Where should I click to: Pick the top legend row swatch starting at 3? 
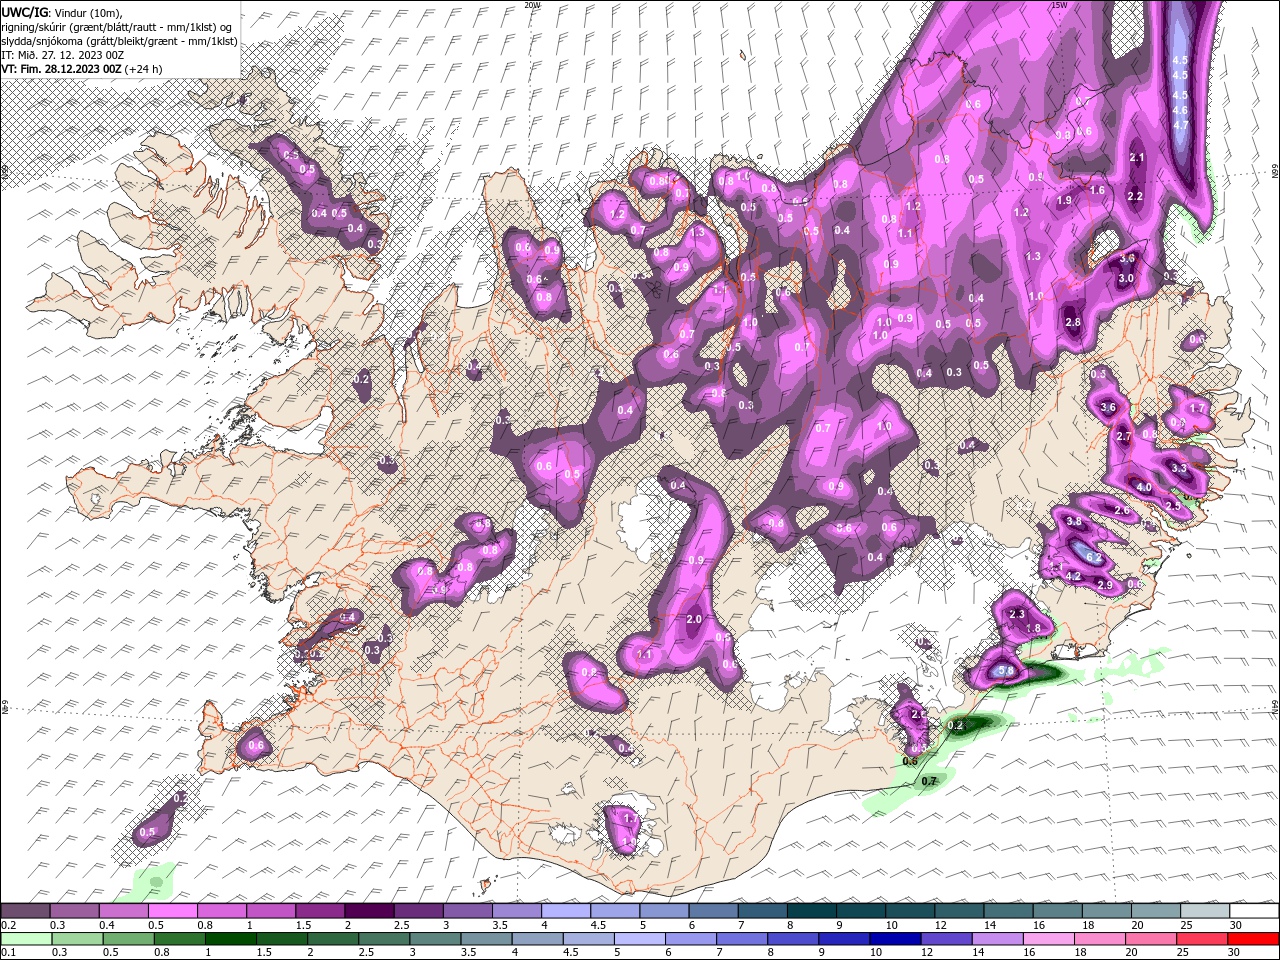point(468,910)
